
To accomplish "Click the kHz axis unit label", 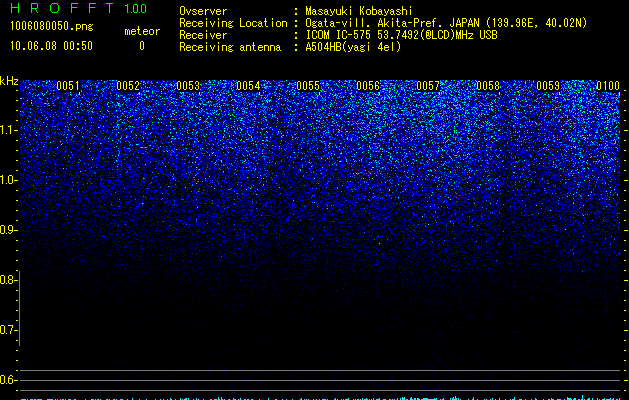I will pos(9,81).
